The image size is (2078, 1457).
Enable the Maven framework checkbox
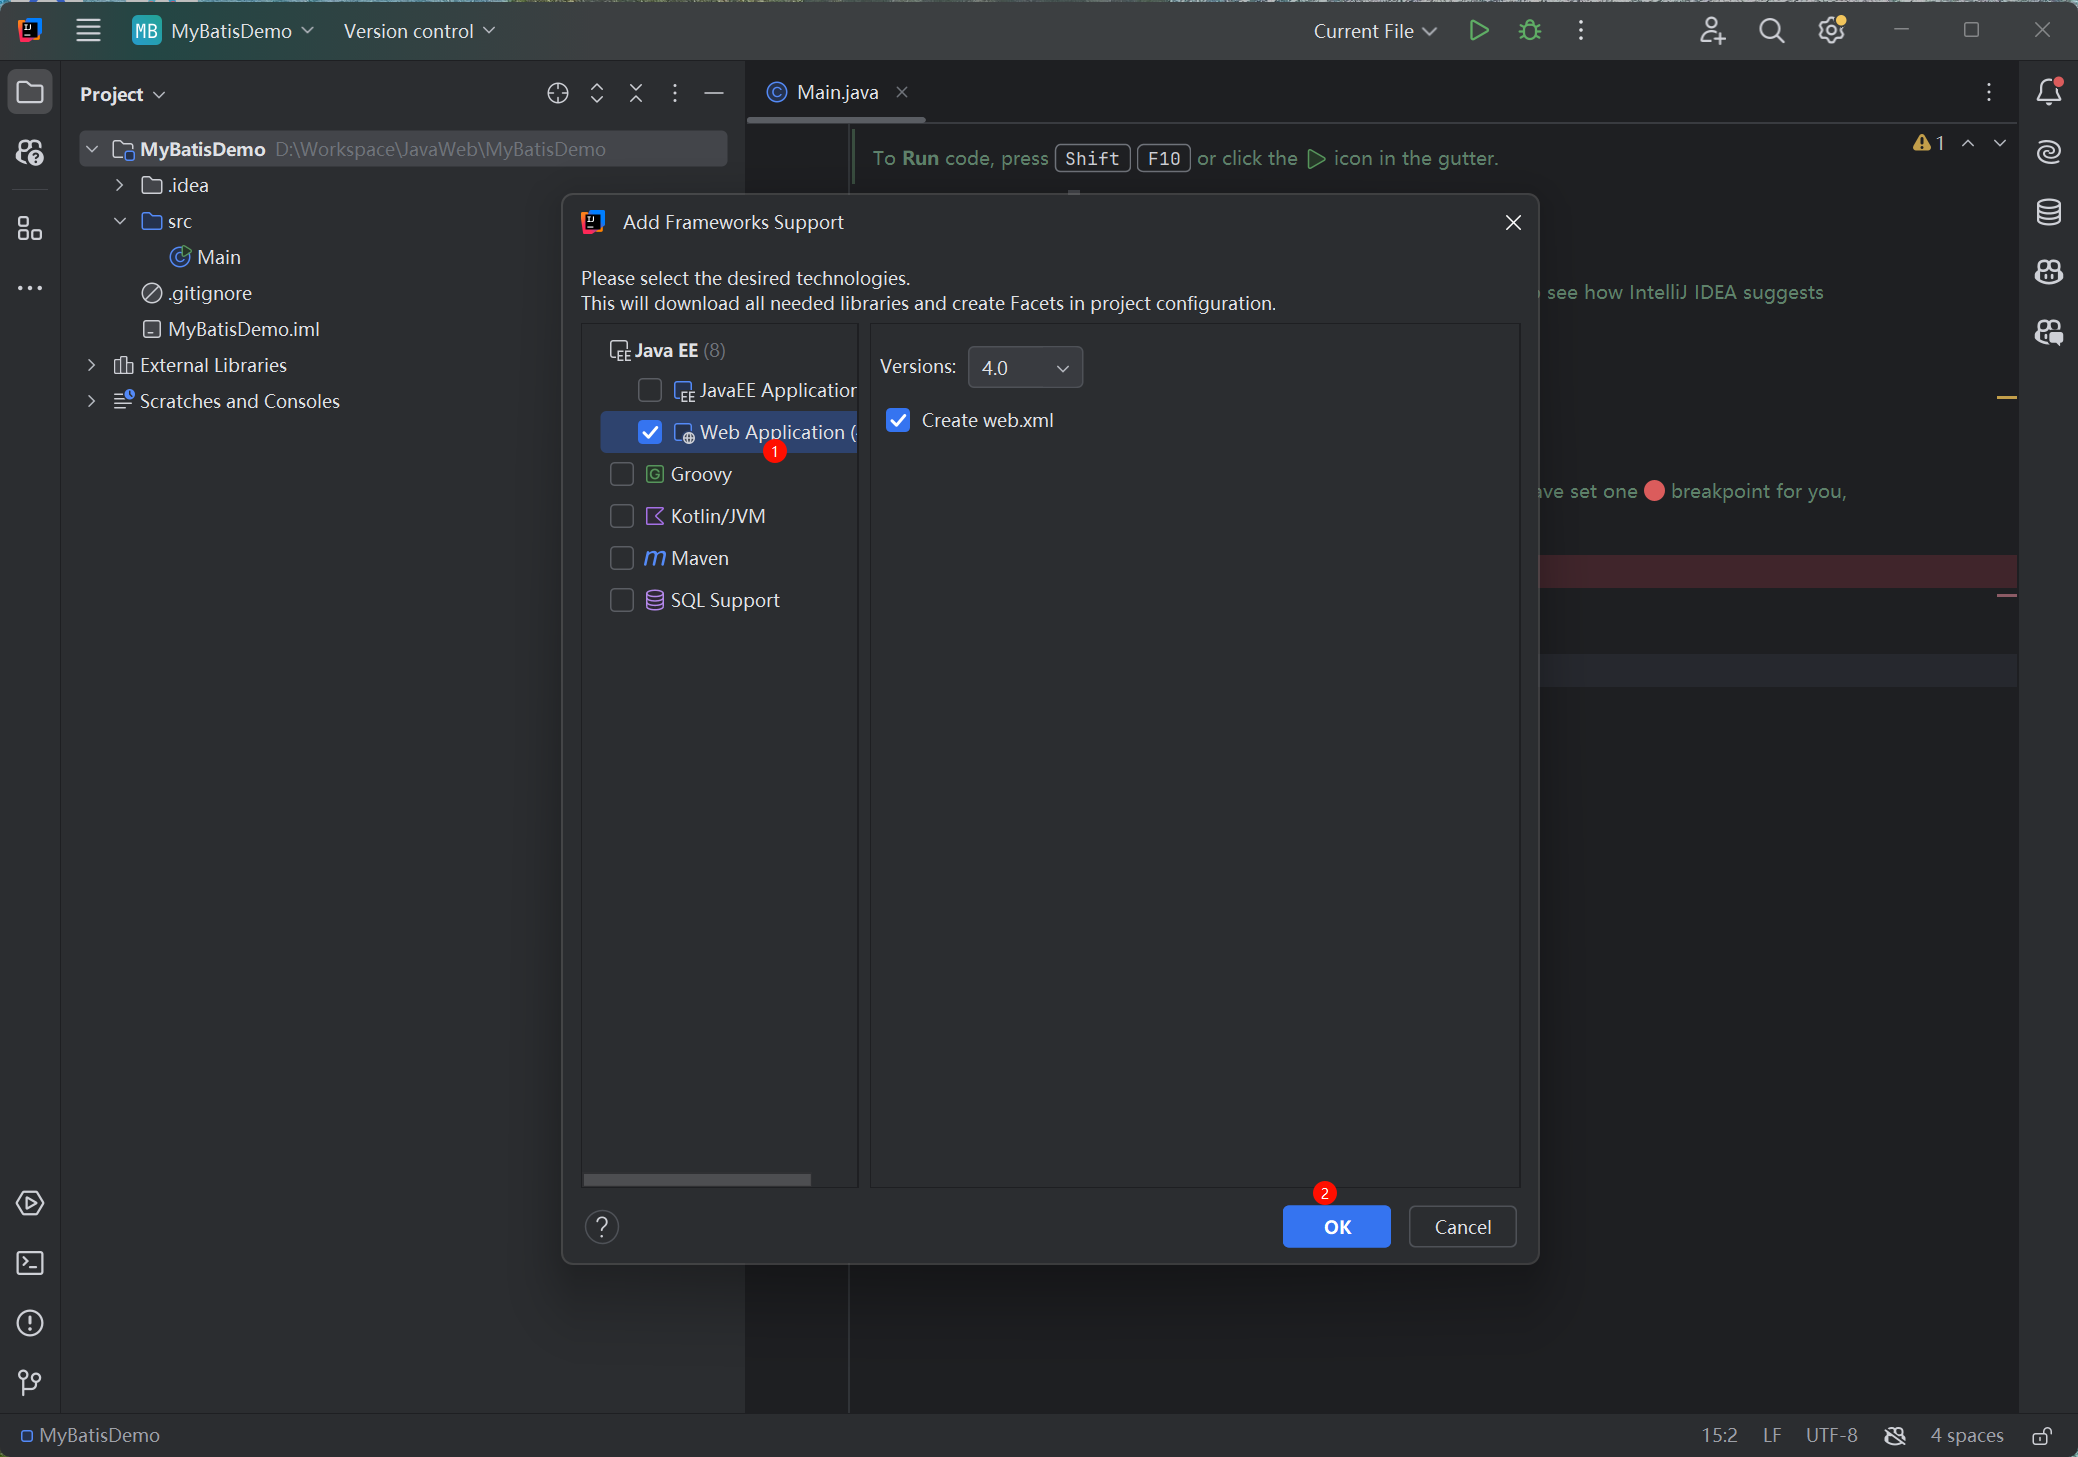622,558
